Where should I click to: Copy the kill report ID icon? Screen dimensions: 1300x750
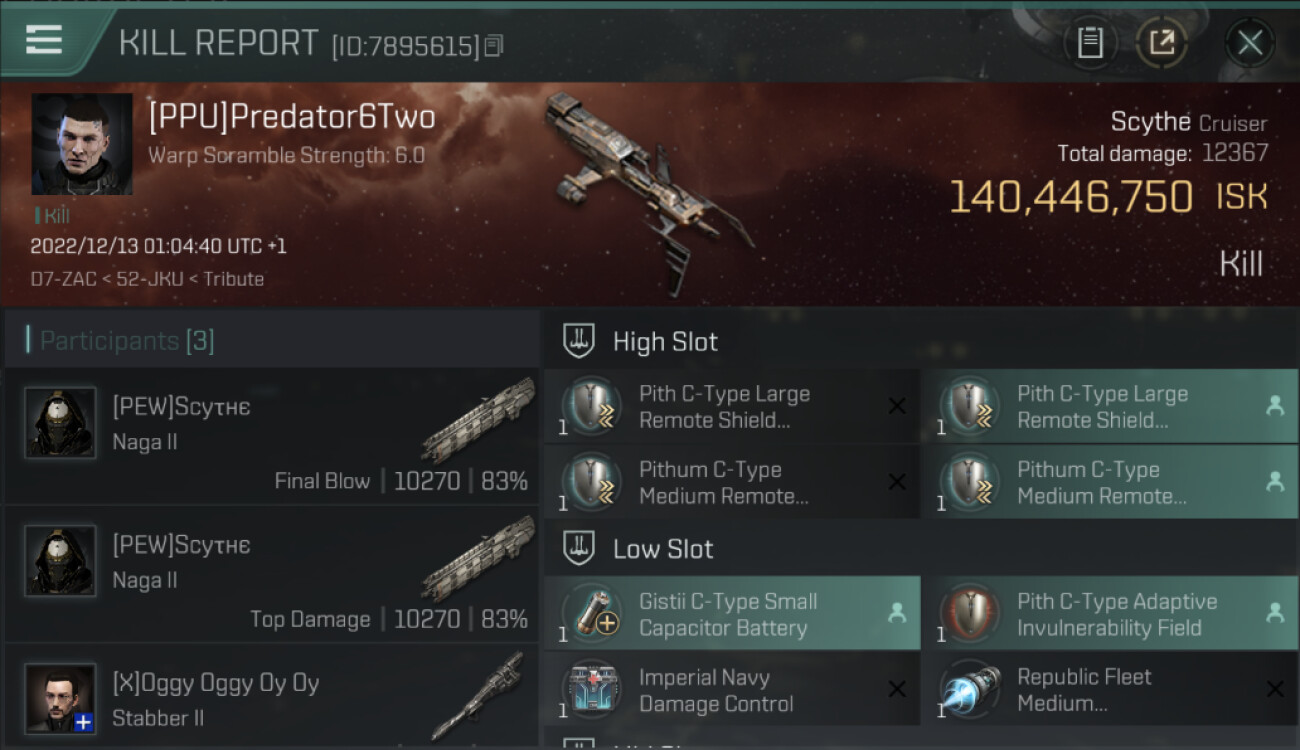(494, 45)
